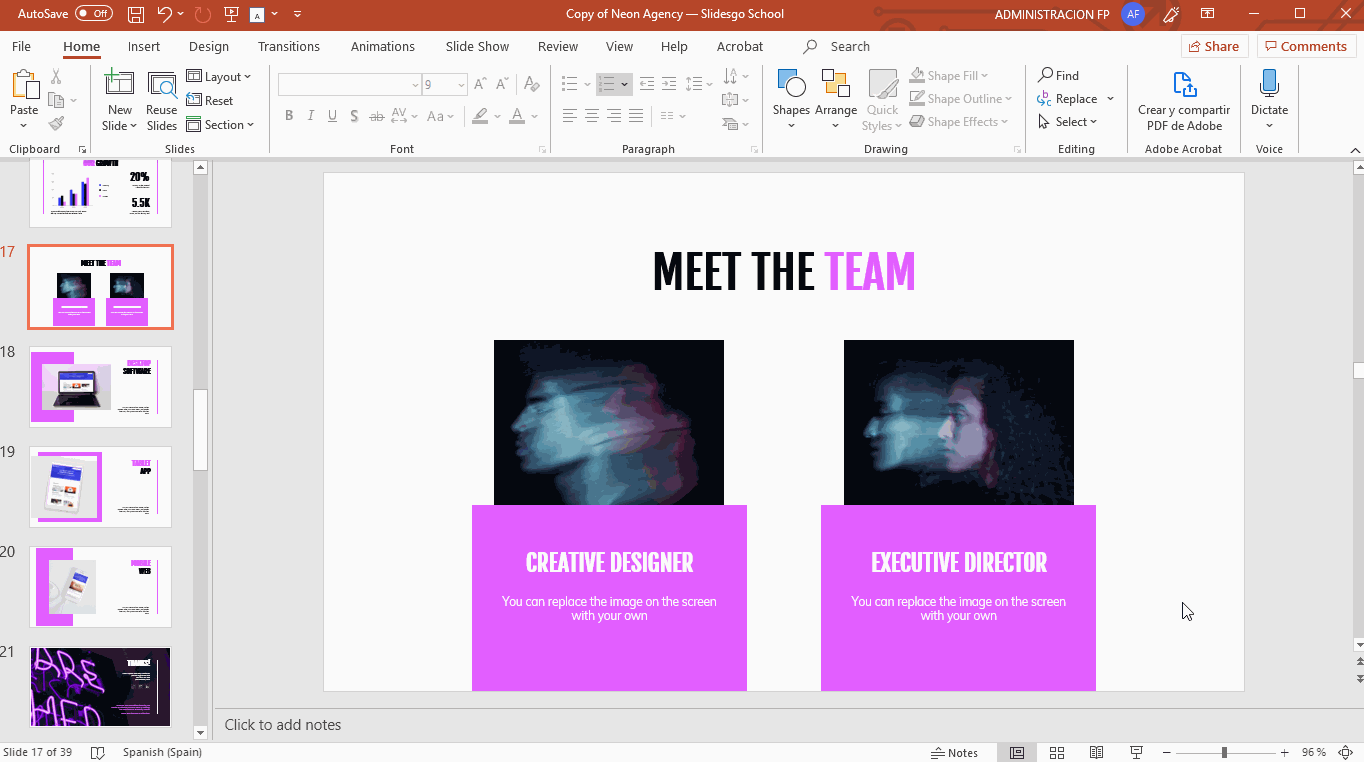The width and height of the screenshot is (1364, 762).
Task: Activate the Dictate voice tool
Action: tap(1269, 95)
